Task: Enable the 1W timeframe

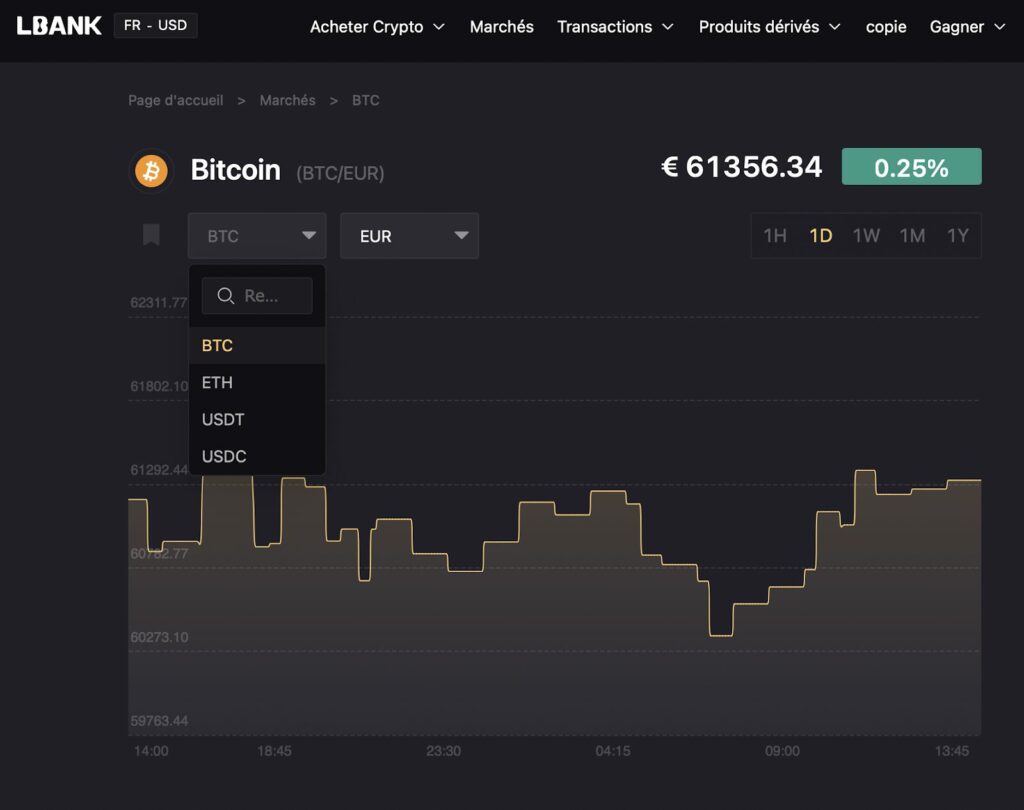Action: click(x=866, y=236)
